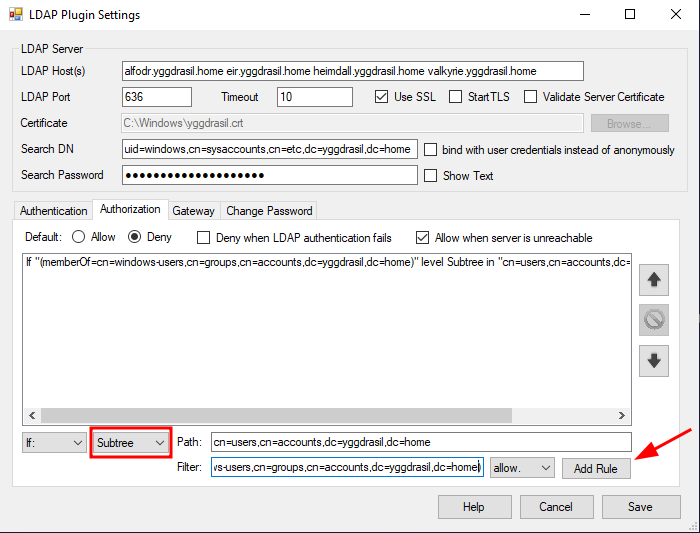This screenshot has height=533, width=700.
Task: Open the Change Password tab
Action: [269, 211]
